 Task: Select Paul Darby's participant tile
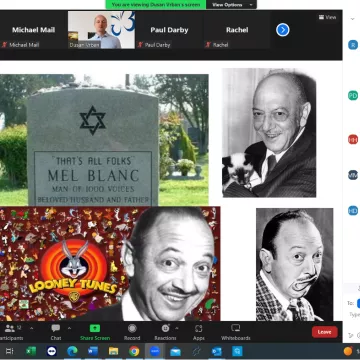click(169, 30)
